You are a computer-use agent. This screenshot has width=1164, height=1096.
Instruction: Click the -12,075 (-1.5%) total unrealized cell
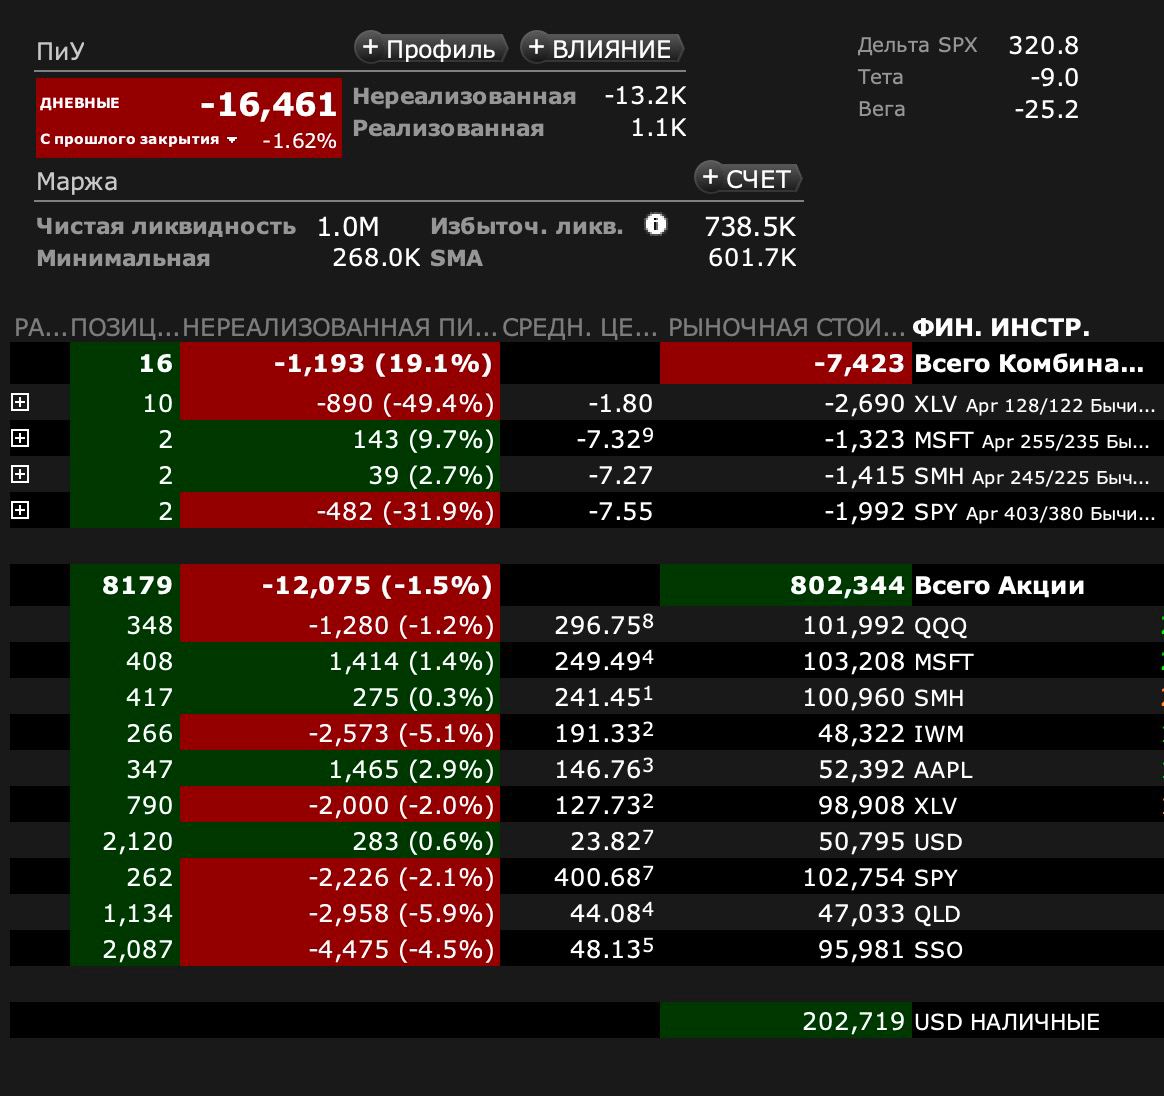tap(340, 585)
